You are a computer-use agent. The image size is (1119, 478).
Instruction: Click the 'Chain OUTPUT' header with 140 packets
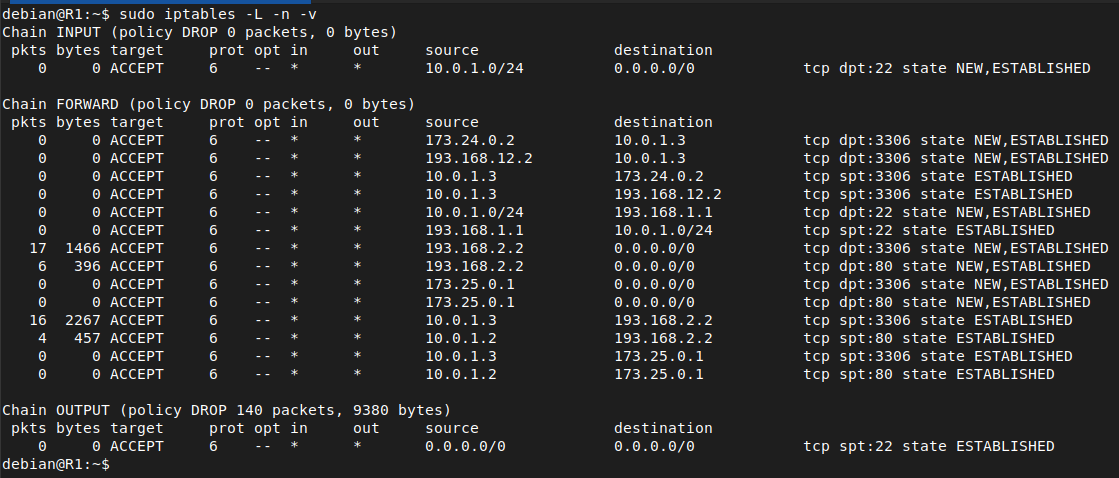pos(226,410)
